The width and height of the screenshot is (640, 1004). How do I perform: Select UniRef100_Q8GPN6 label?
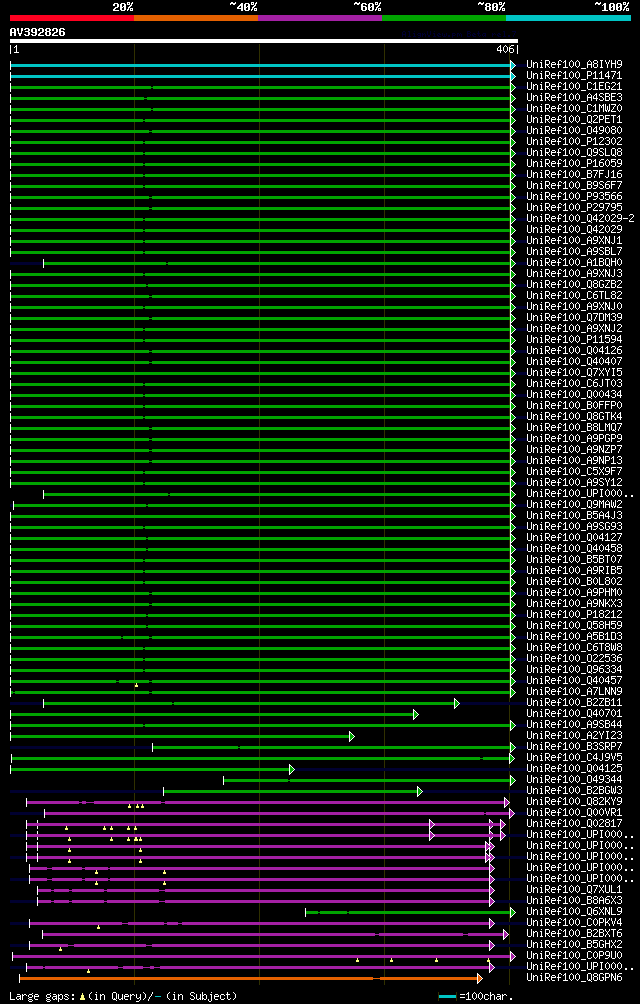[574, 978]
